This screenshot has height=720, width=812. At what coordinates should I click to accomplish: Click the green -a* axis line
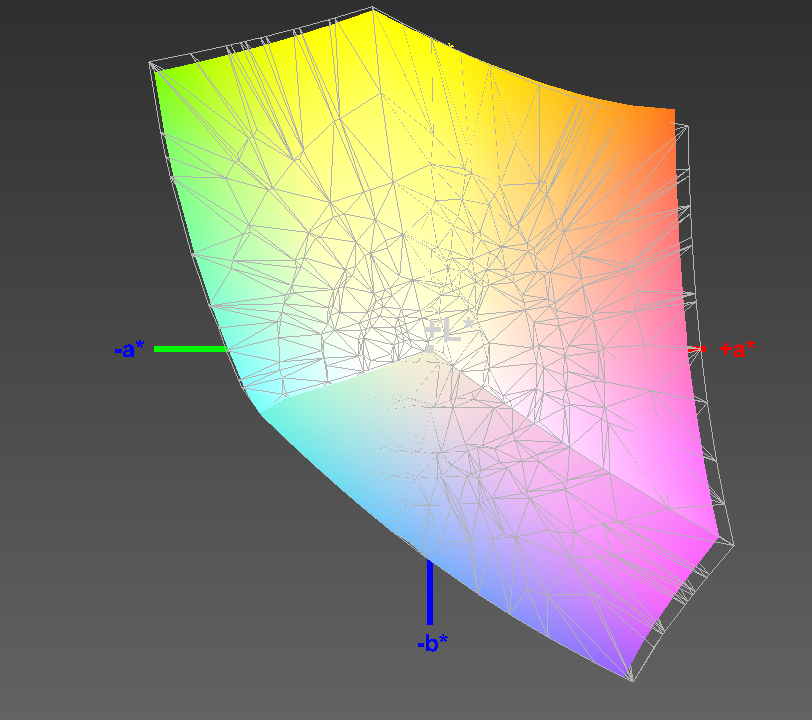pos(191,349)
